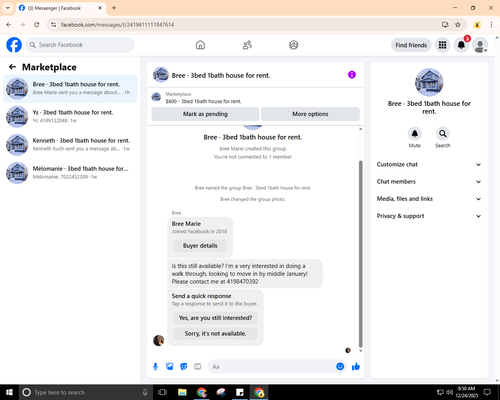Focus the Search Facebook field

click(x=80, y=45)
